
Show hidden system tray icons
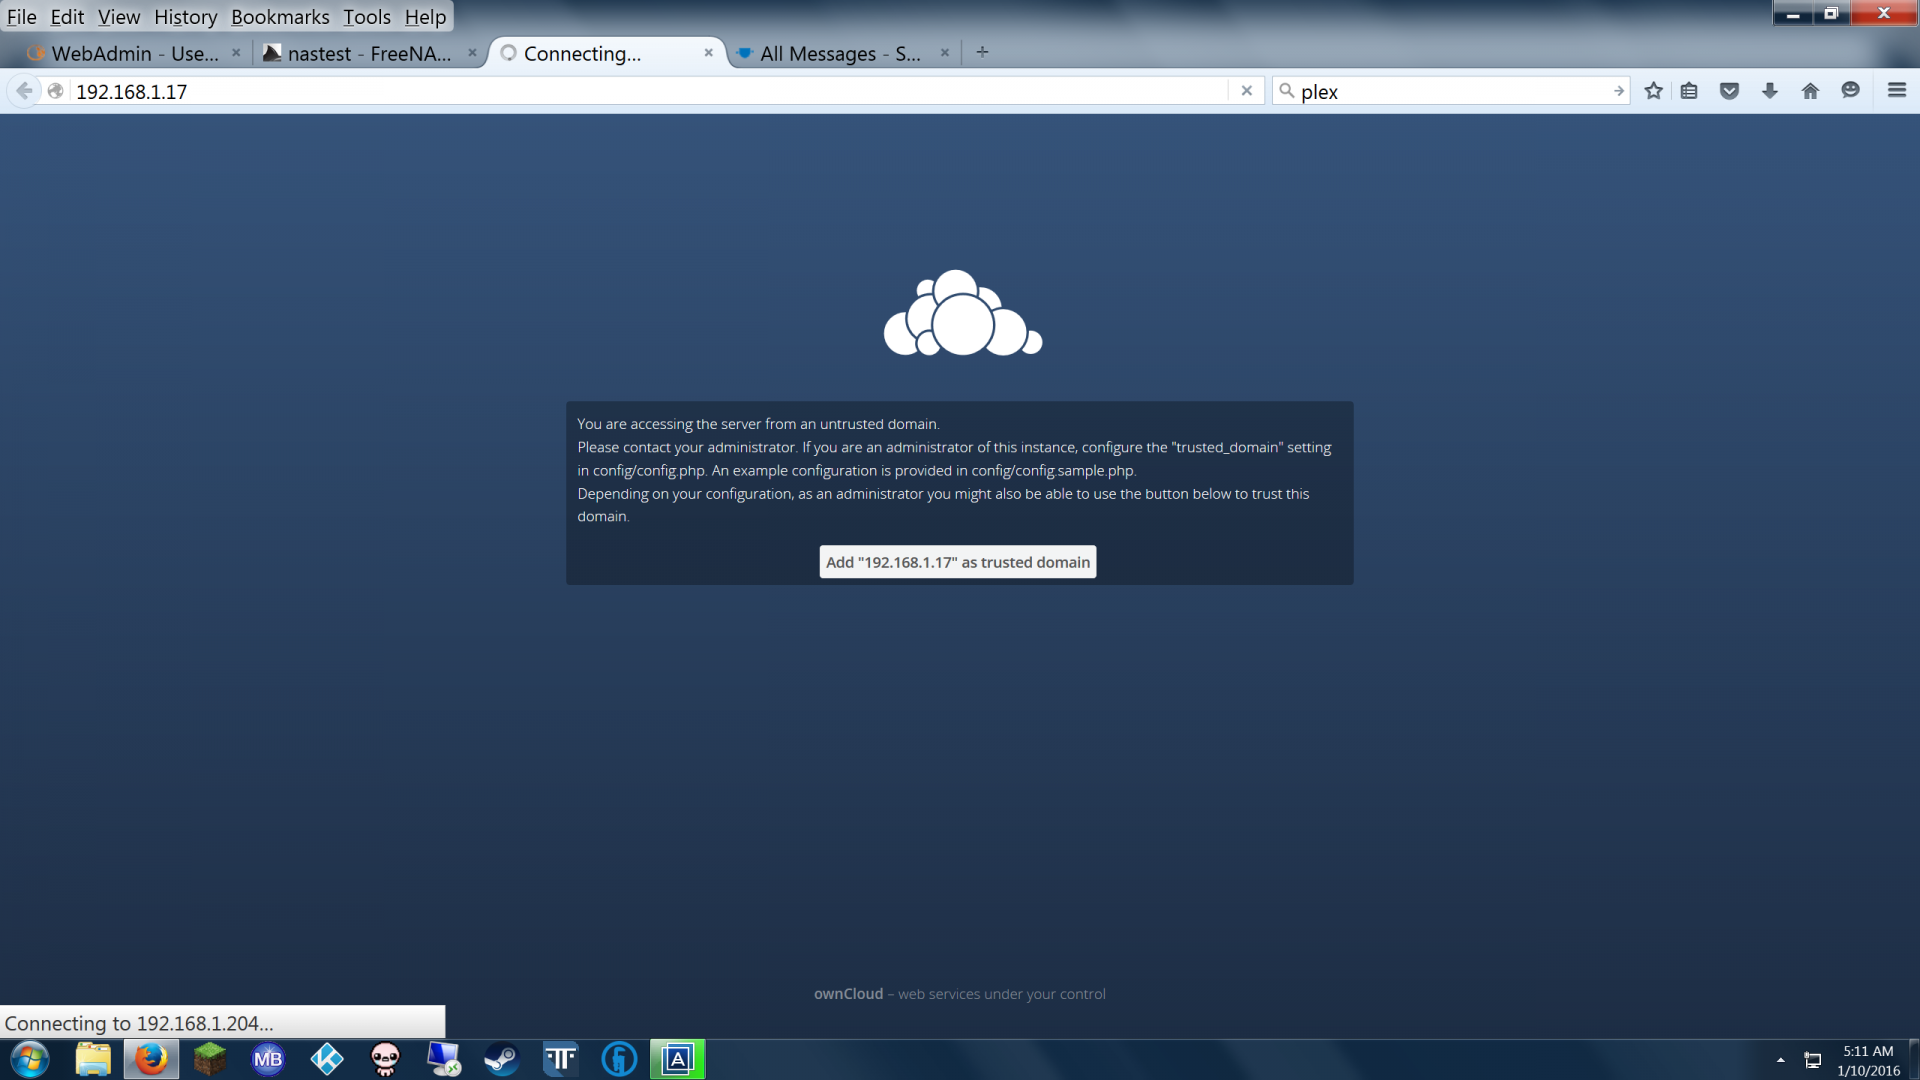(1780, 1060)
